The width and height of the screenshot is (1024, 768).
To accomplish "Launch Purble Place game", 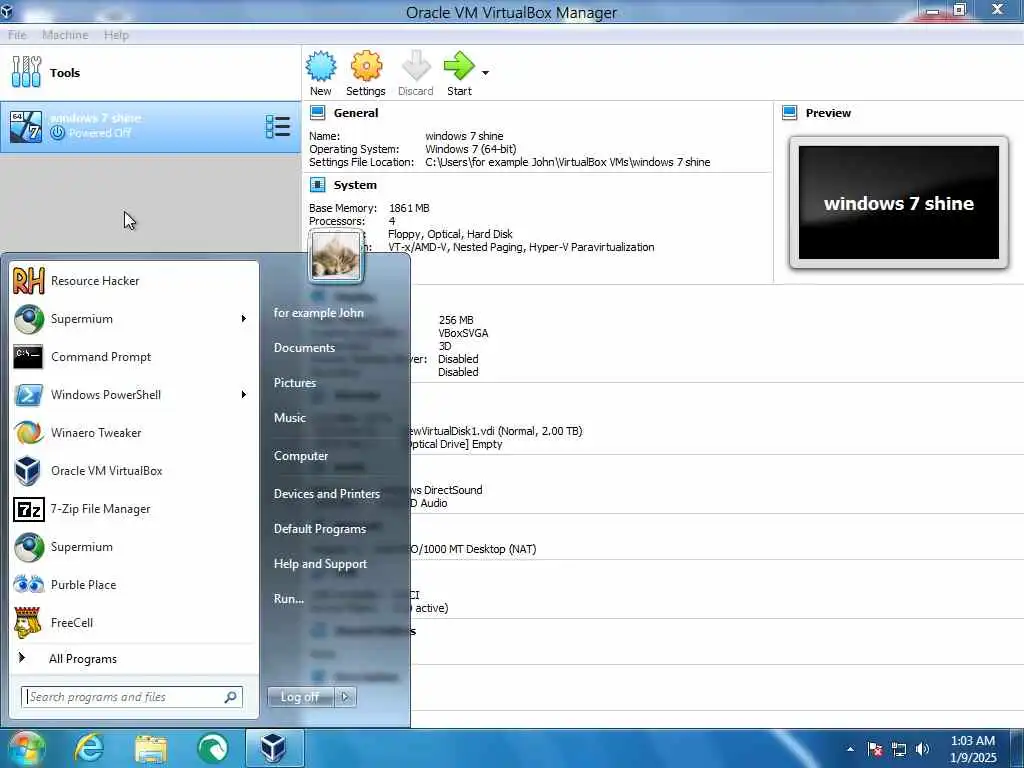I will pos(134,584).
